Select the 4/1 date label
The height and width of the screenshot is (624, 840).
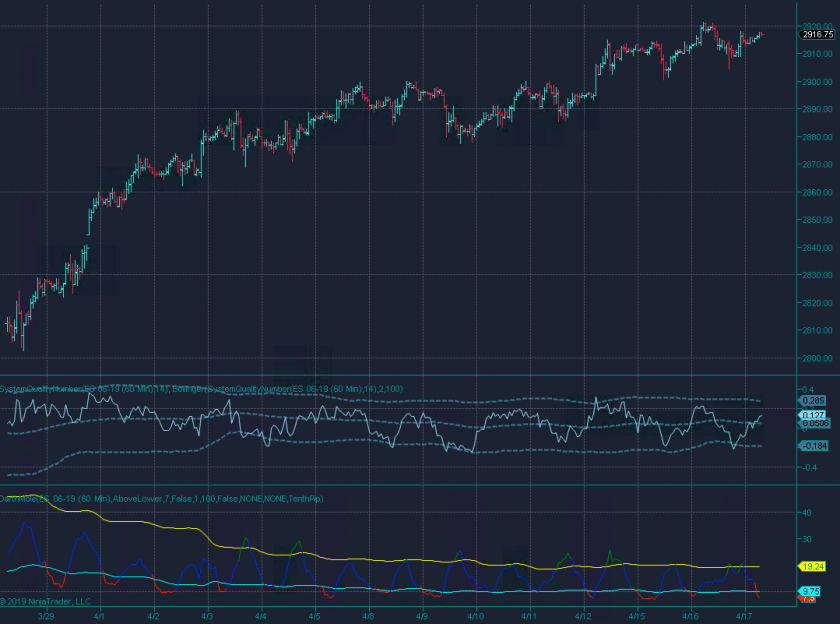(101, 617)
